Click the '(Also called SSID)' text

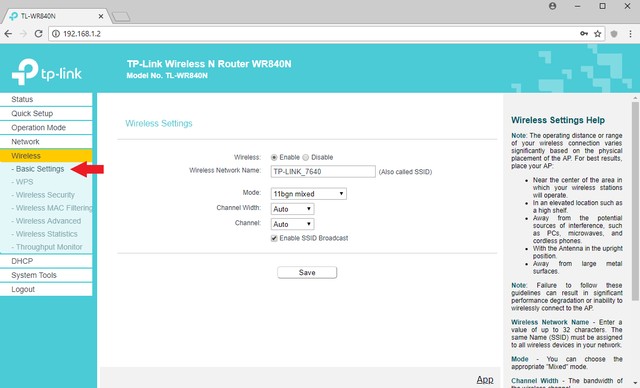click(405, 172)
